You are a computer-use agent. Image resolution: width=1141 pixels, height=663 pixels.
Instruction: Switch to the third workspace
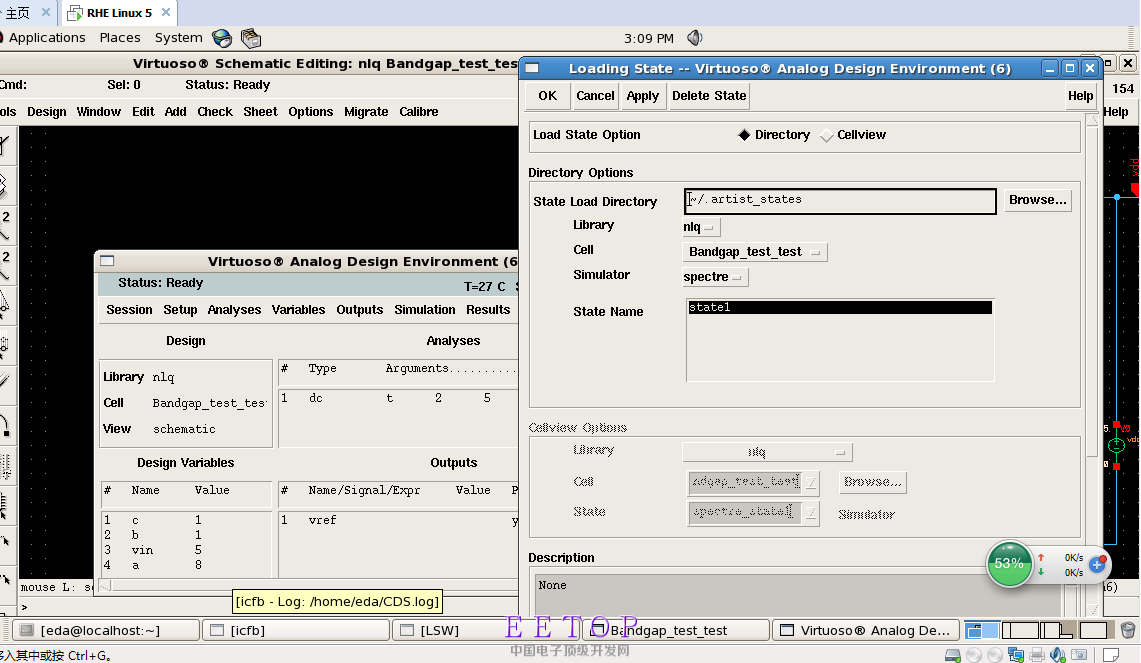click(1057, 630)
